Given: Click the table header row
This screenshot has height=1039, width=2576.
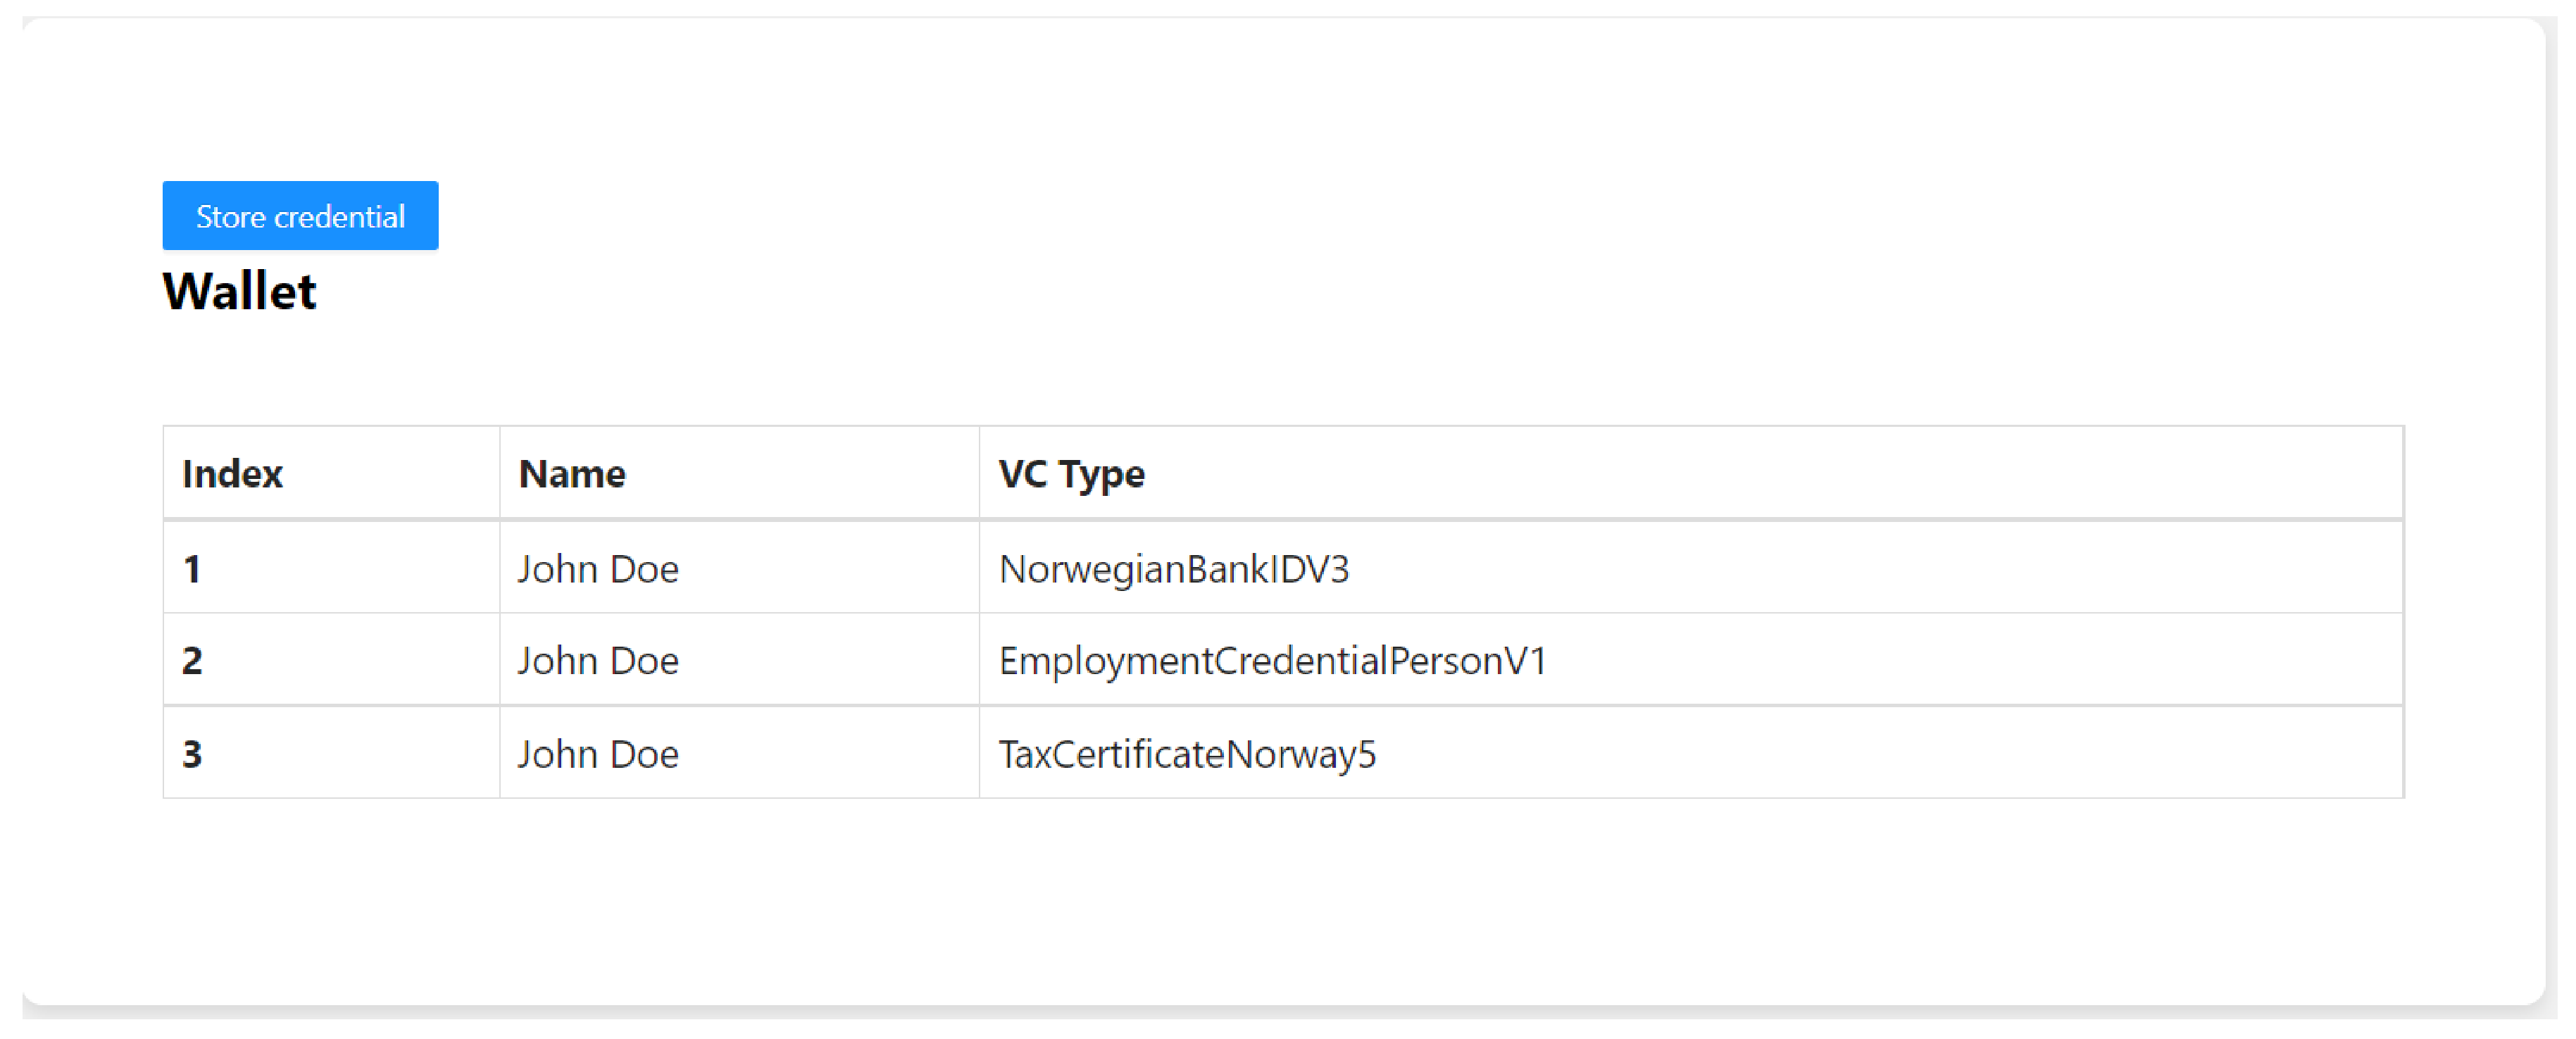Looking at the screenshot, I should [1700, 474].
